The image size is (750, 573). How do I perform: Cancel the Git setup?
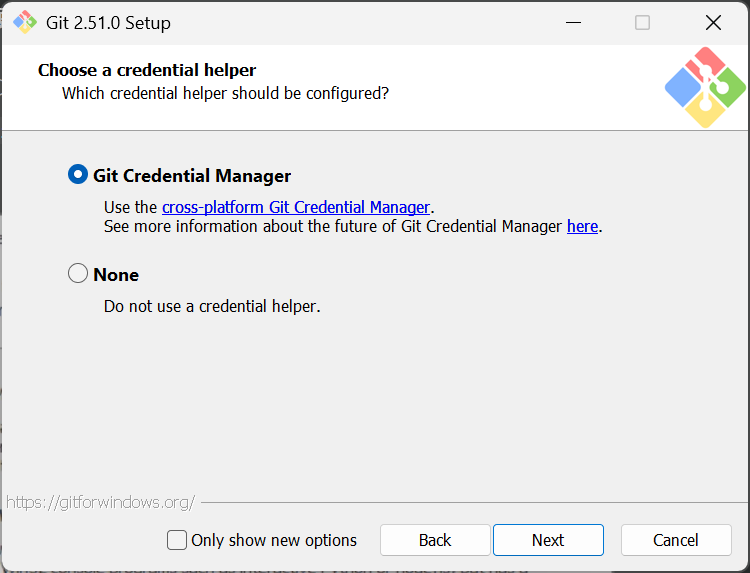pyautogui.click(x=676, y=540)
